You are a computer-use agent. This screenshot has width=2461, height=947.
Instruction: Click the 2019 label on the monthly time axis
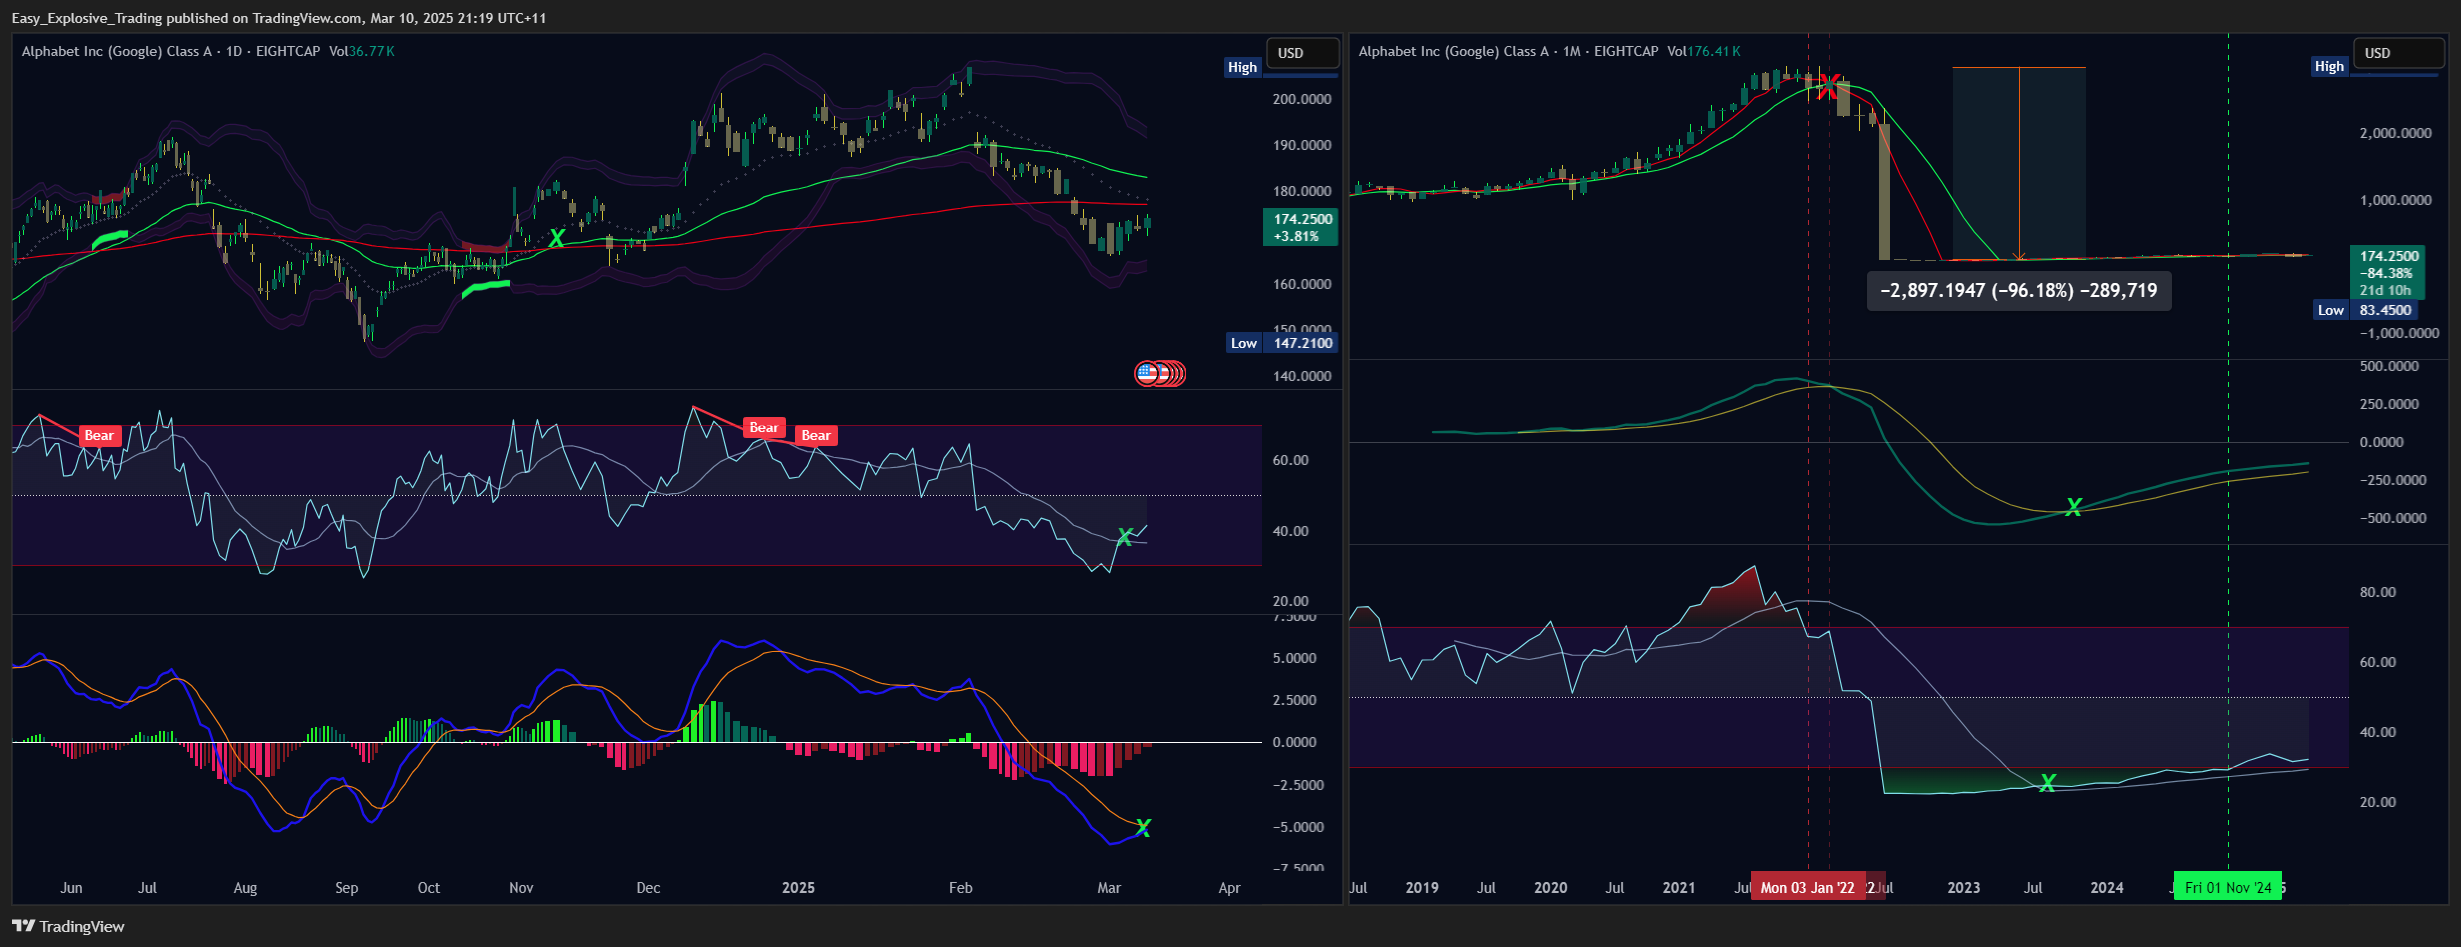point(1422,888)
